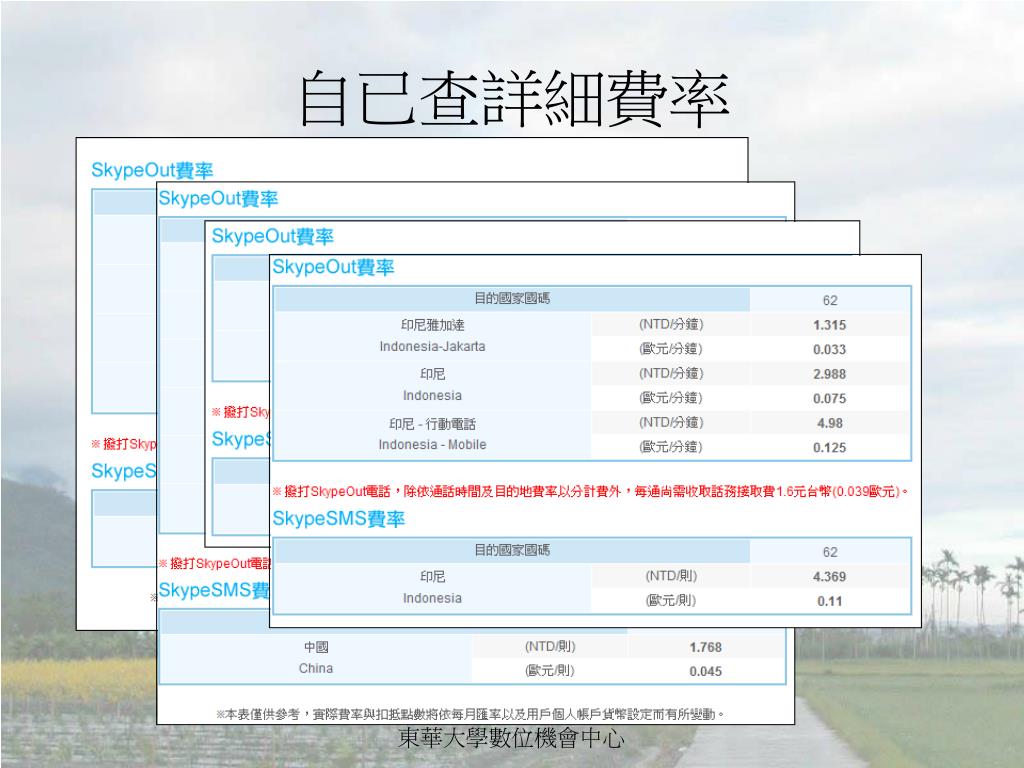Select the 1.768 China SMS rate
Viewport: 1024px width, 768px height.
[x=705, y=647]
